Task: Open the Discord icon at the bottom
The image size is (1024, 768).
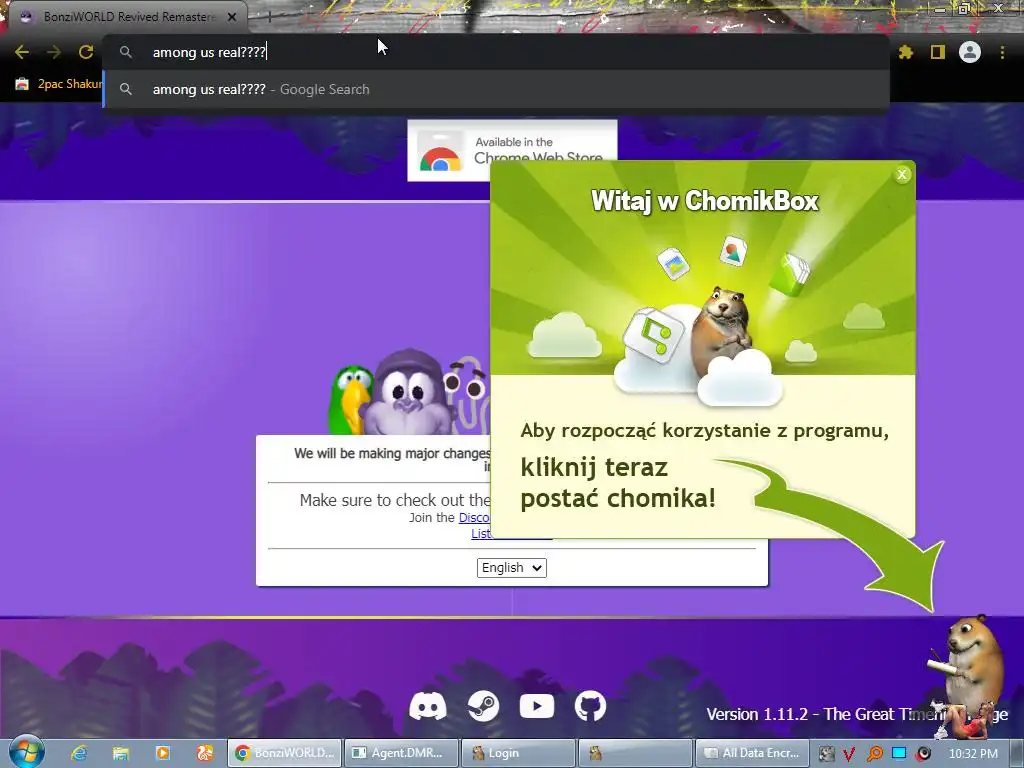Action: [428, 707]
